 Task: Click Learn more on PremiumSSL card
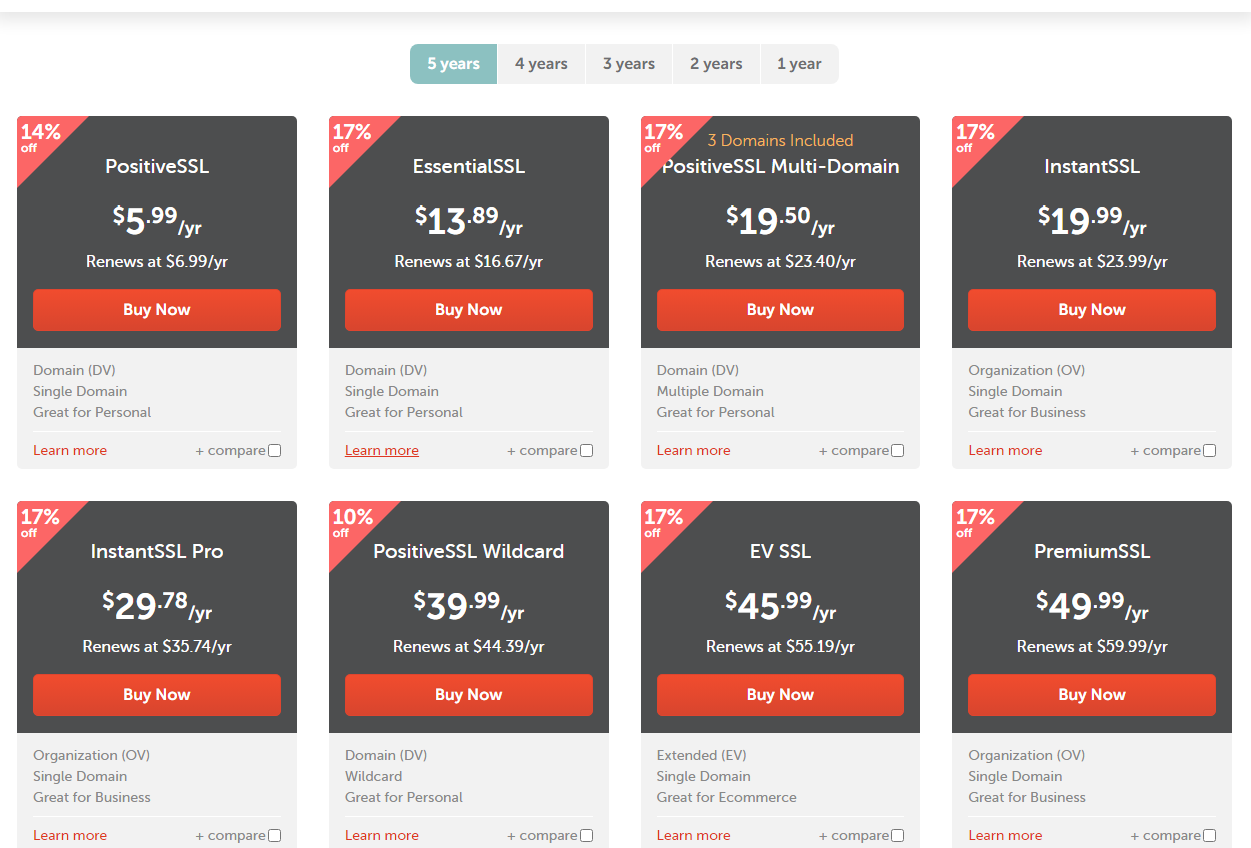click(x=1005, y=836)
